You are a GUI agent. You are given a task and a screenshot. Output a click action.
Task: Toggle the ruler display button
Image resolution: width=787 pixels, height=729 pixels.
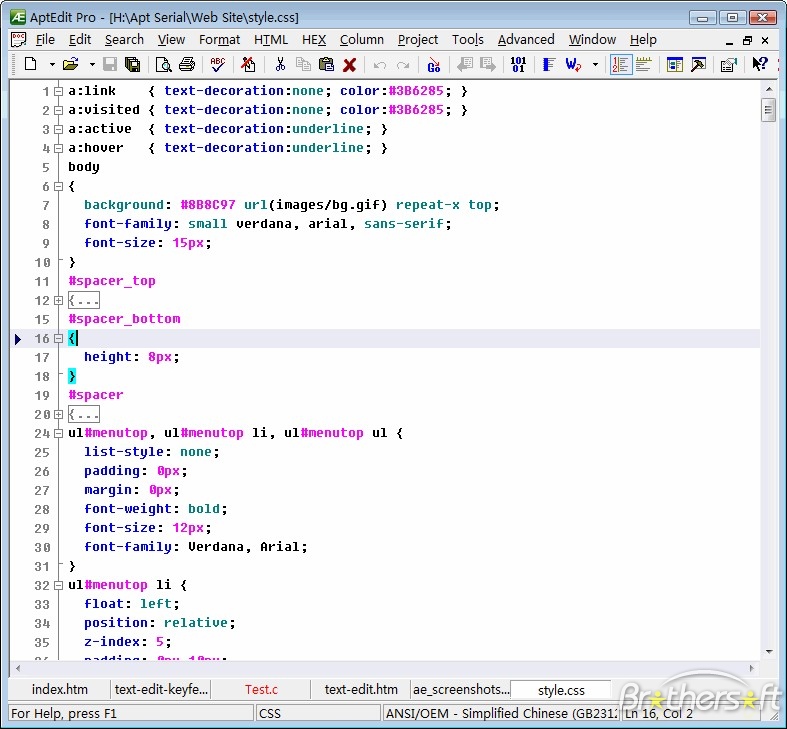point(644,65)
